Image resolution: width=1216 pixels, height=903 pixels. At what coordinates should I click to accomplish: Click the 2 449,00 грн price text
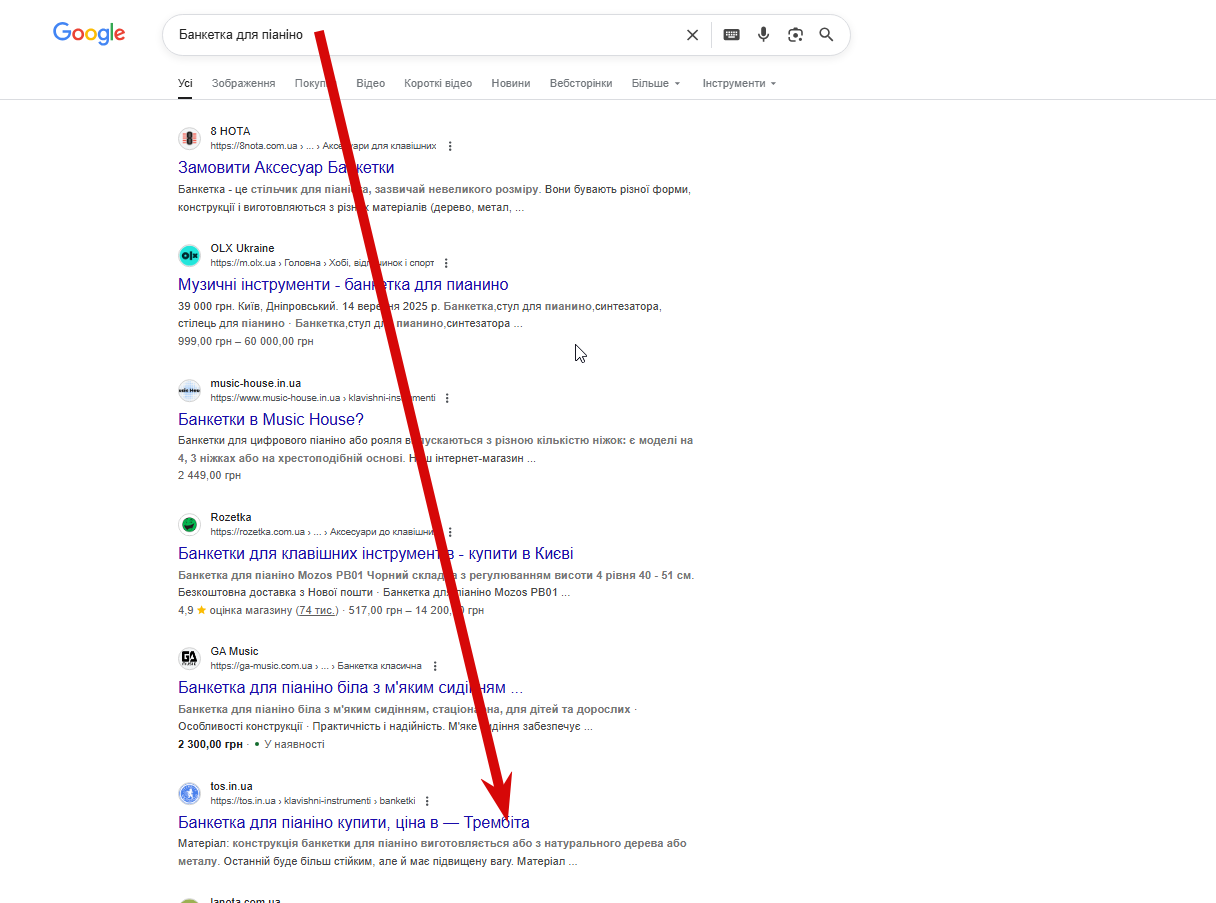[211, 476]
